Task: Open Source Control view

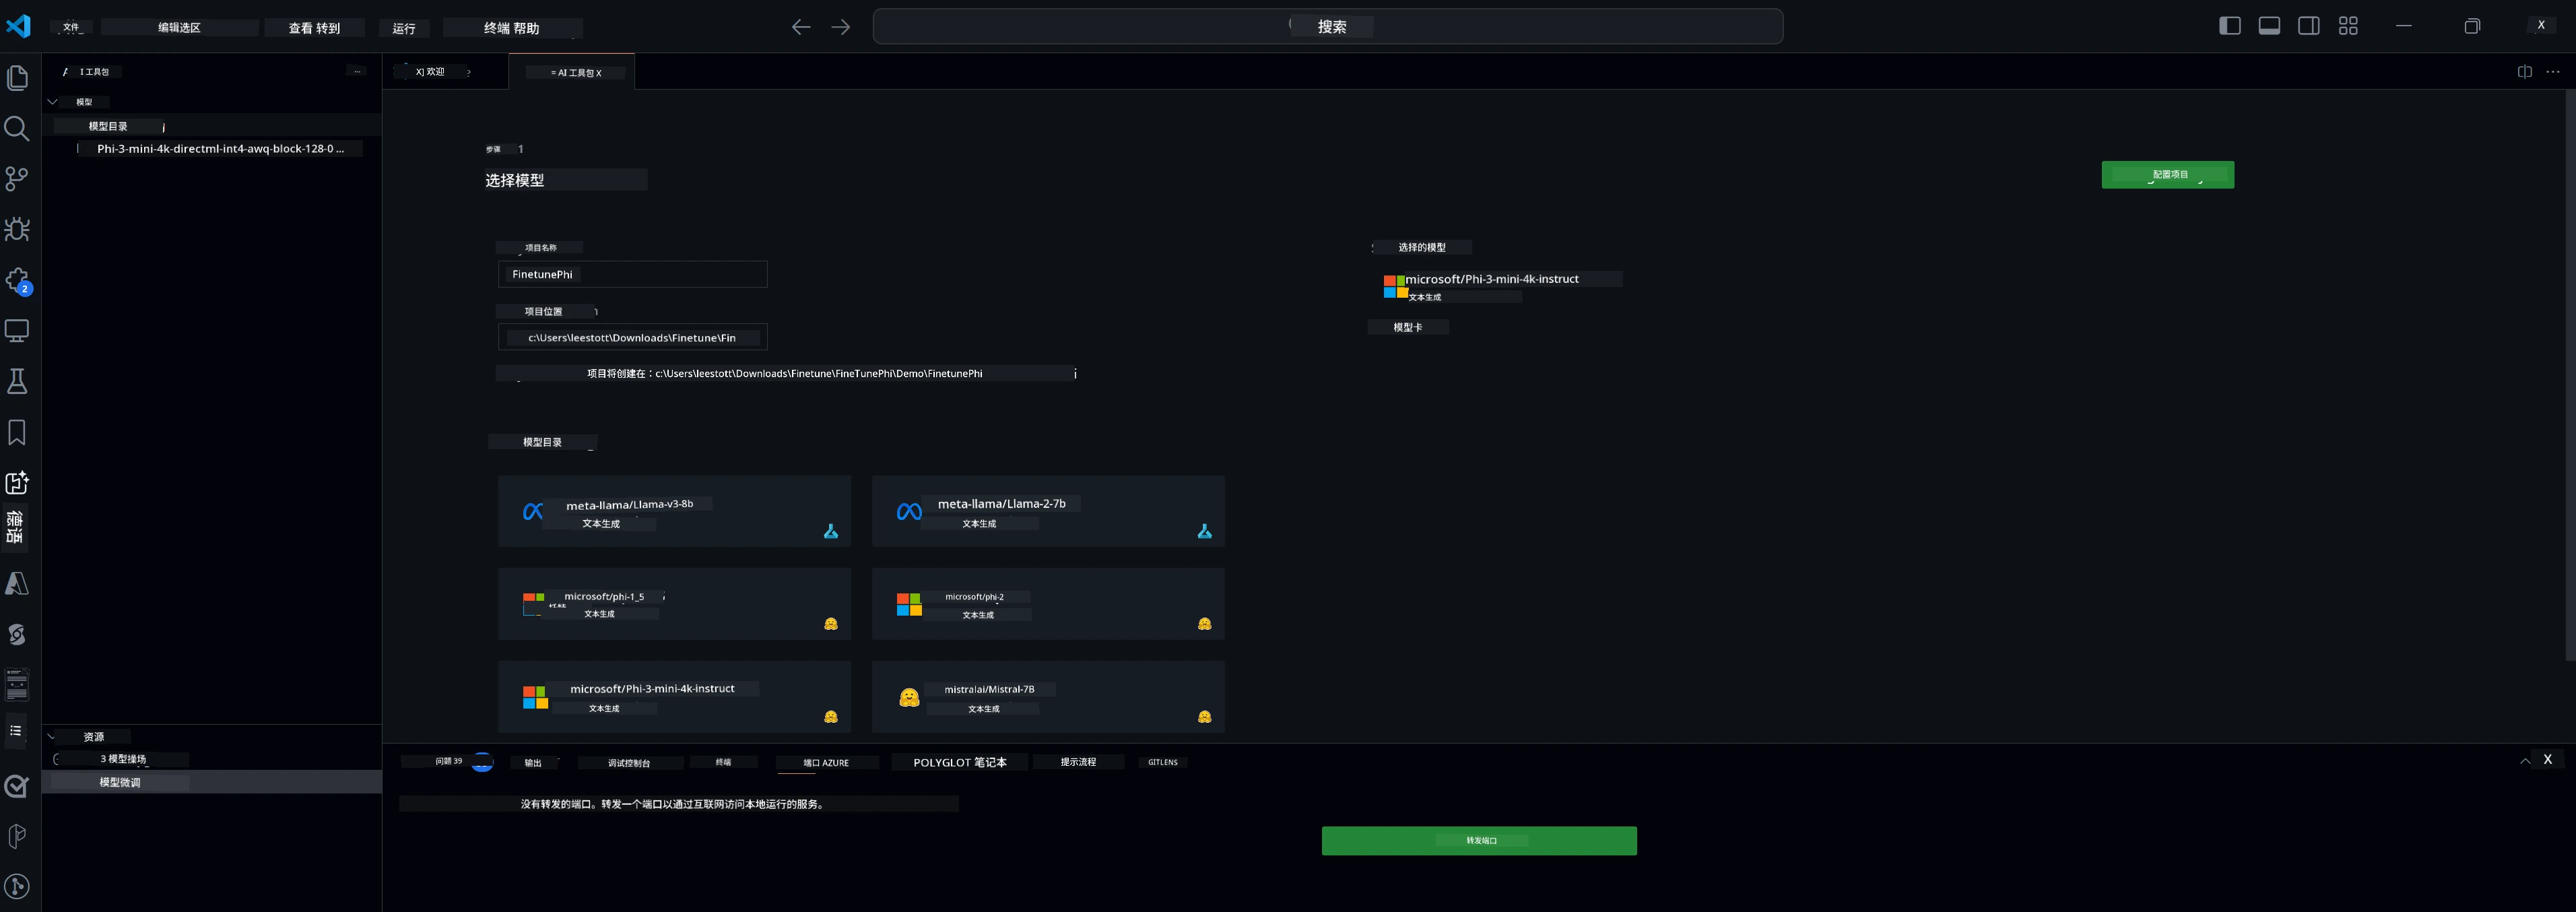Action: (x=17, y=179)
